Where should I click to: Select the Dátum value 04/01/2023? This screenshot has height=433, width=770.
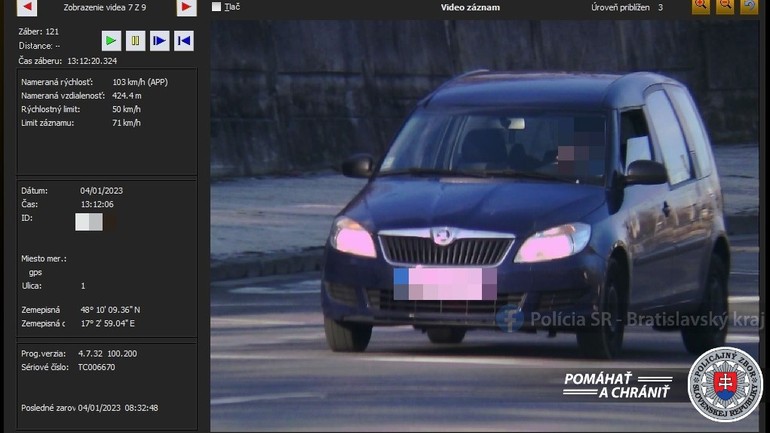point(101,190)
